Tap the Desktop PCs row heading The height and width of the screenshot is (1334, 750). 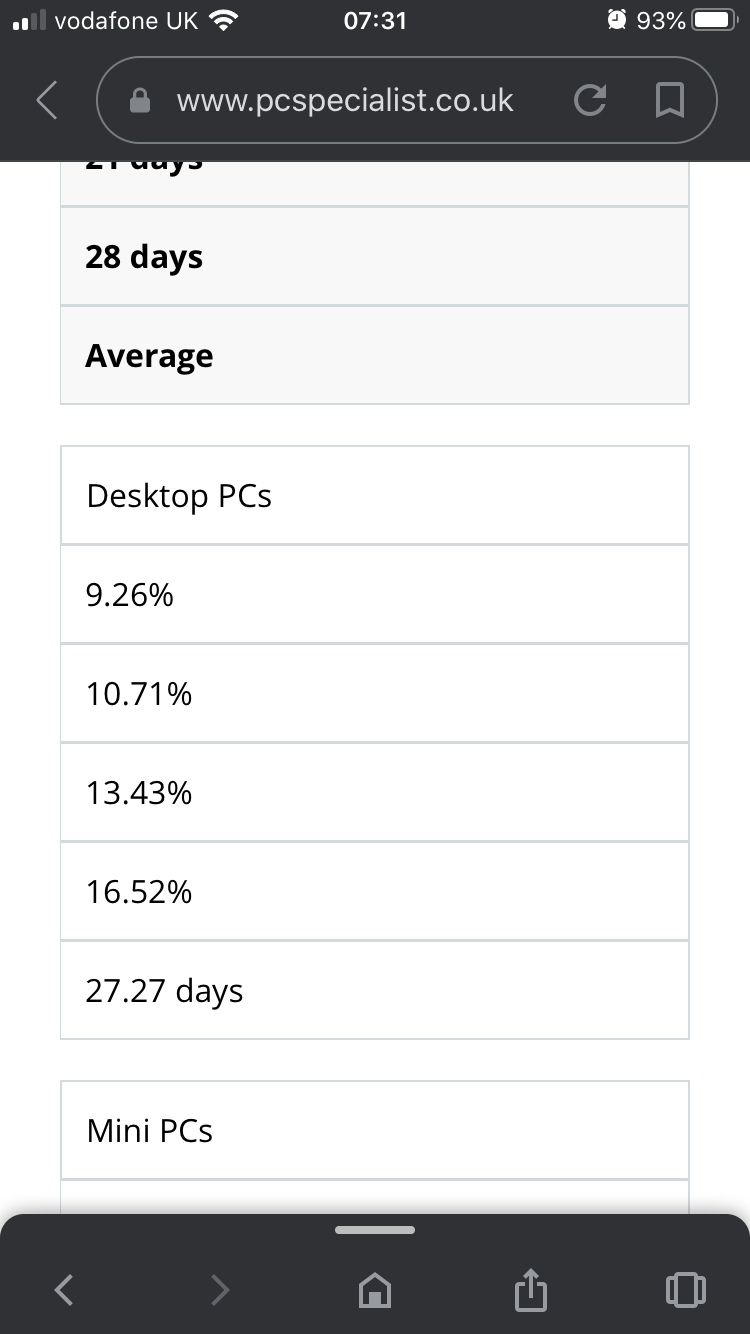tap(375, 495)
